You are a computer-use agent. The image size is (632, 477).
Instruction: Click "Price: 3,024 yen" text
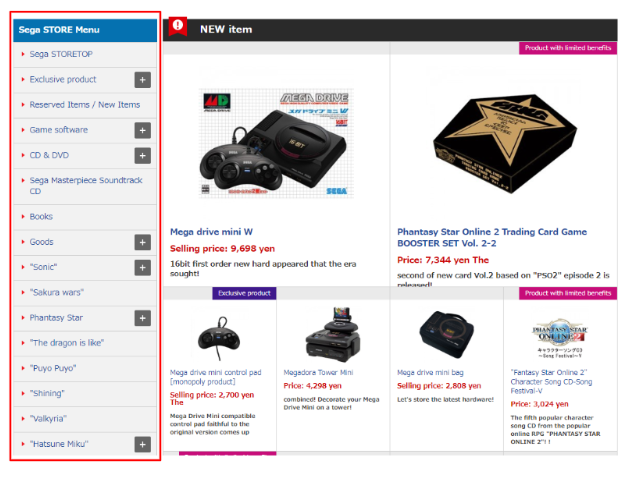coord(540,404)
